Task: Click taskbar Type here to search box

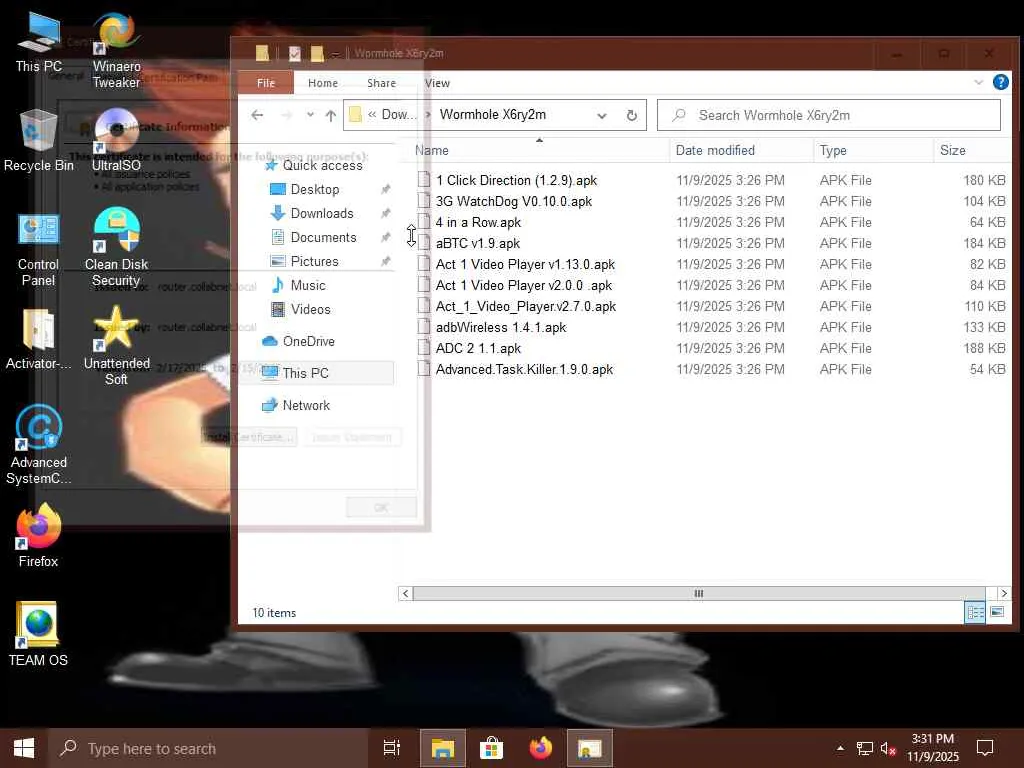Action: tap(208, 748)
